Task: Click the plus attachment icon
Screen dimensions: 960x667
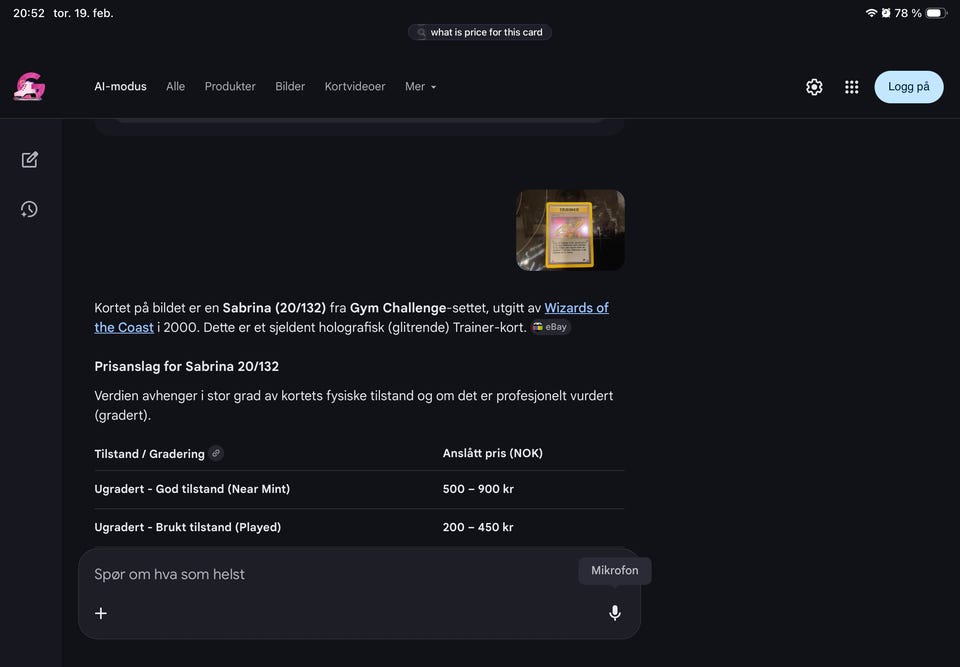Action: coord(101,612)
